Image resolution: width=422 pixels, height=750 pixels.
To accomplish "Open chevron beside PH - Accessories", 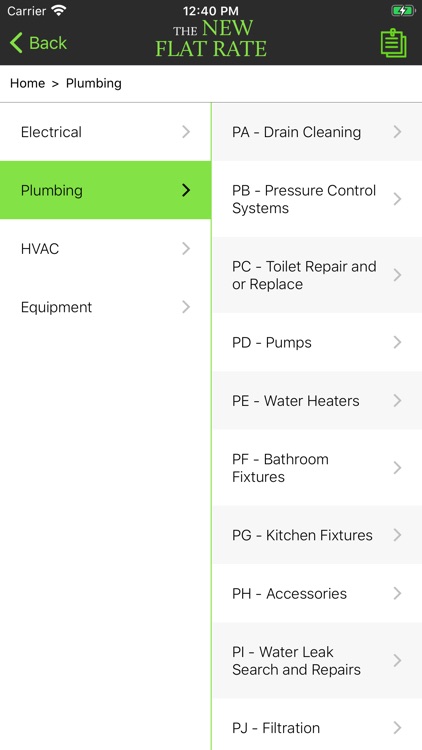I will pos(397,594).
